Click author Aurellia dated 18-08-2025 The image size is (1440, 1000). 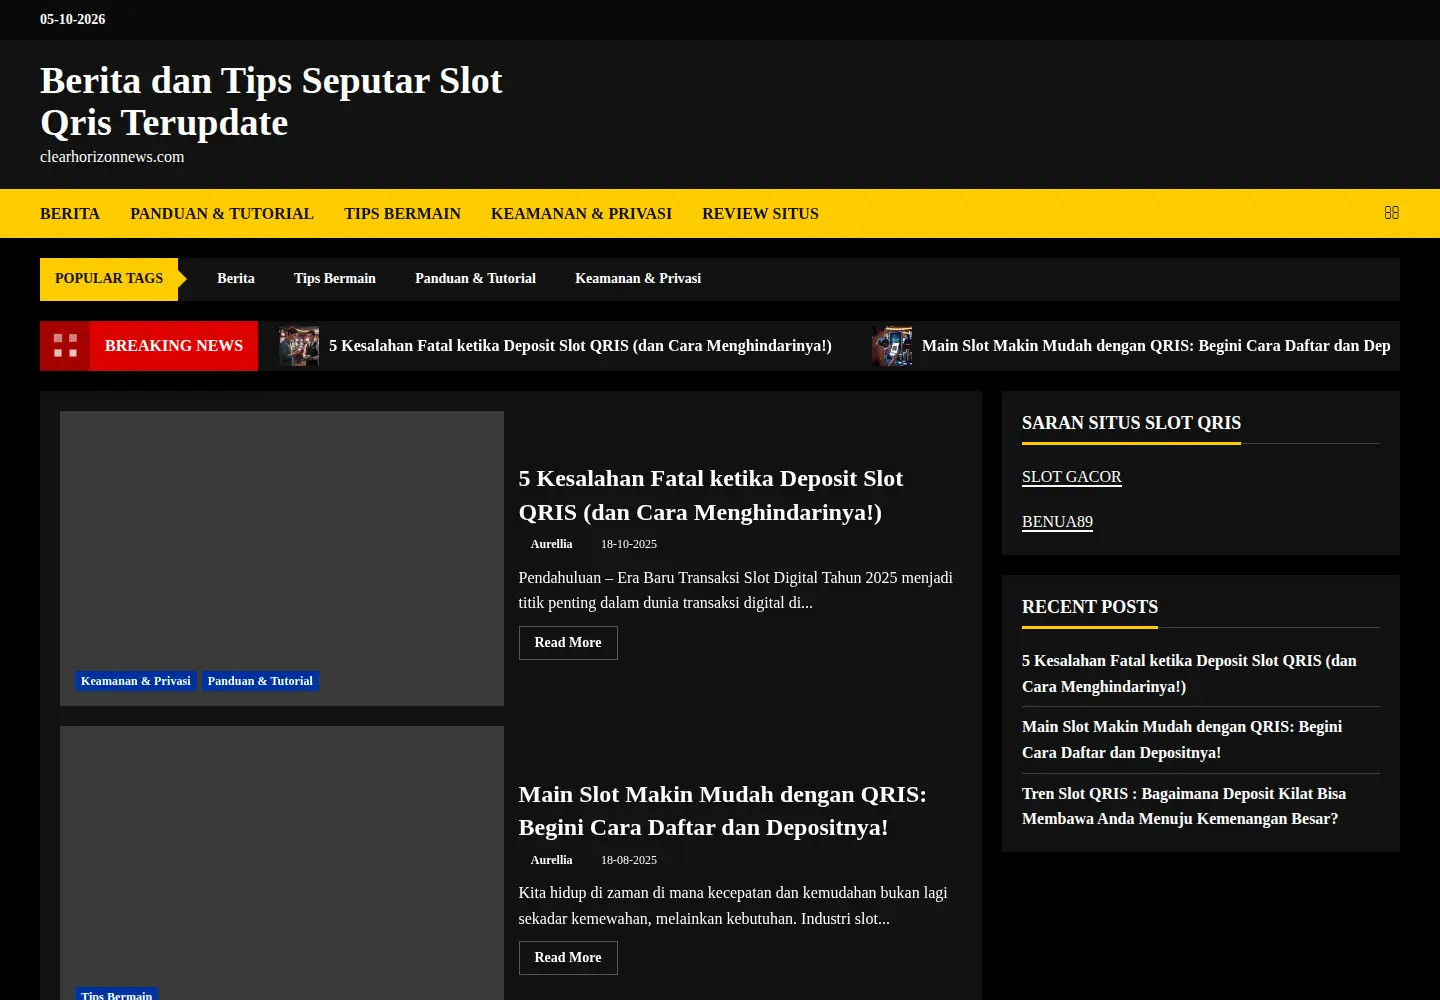pos(551,860)
